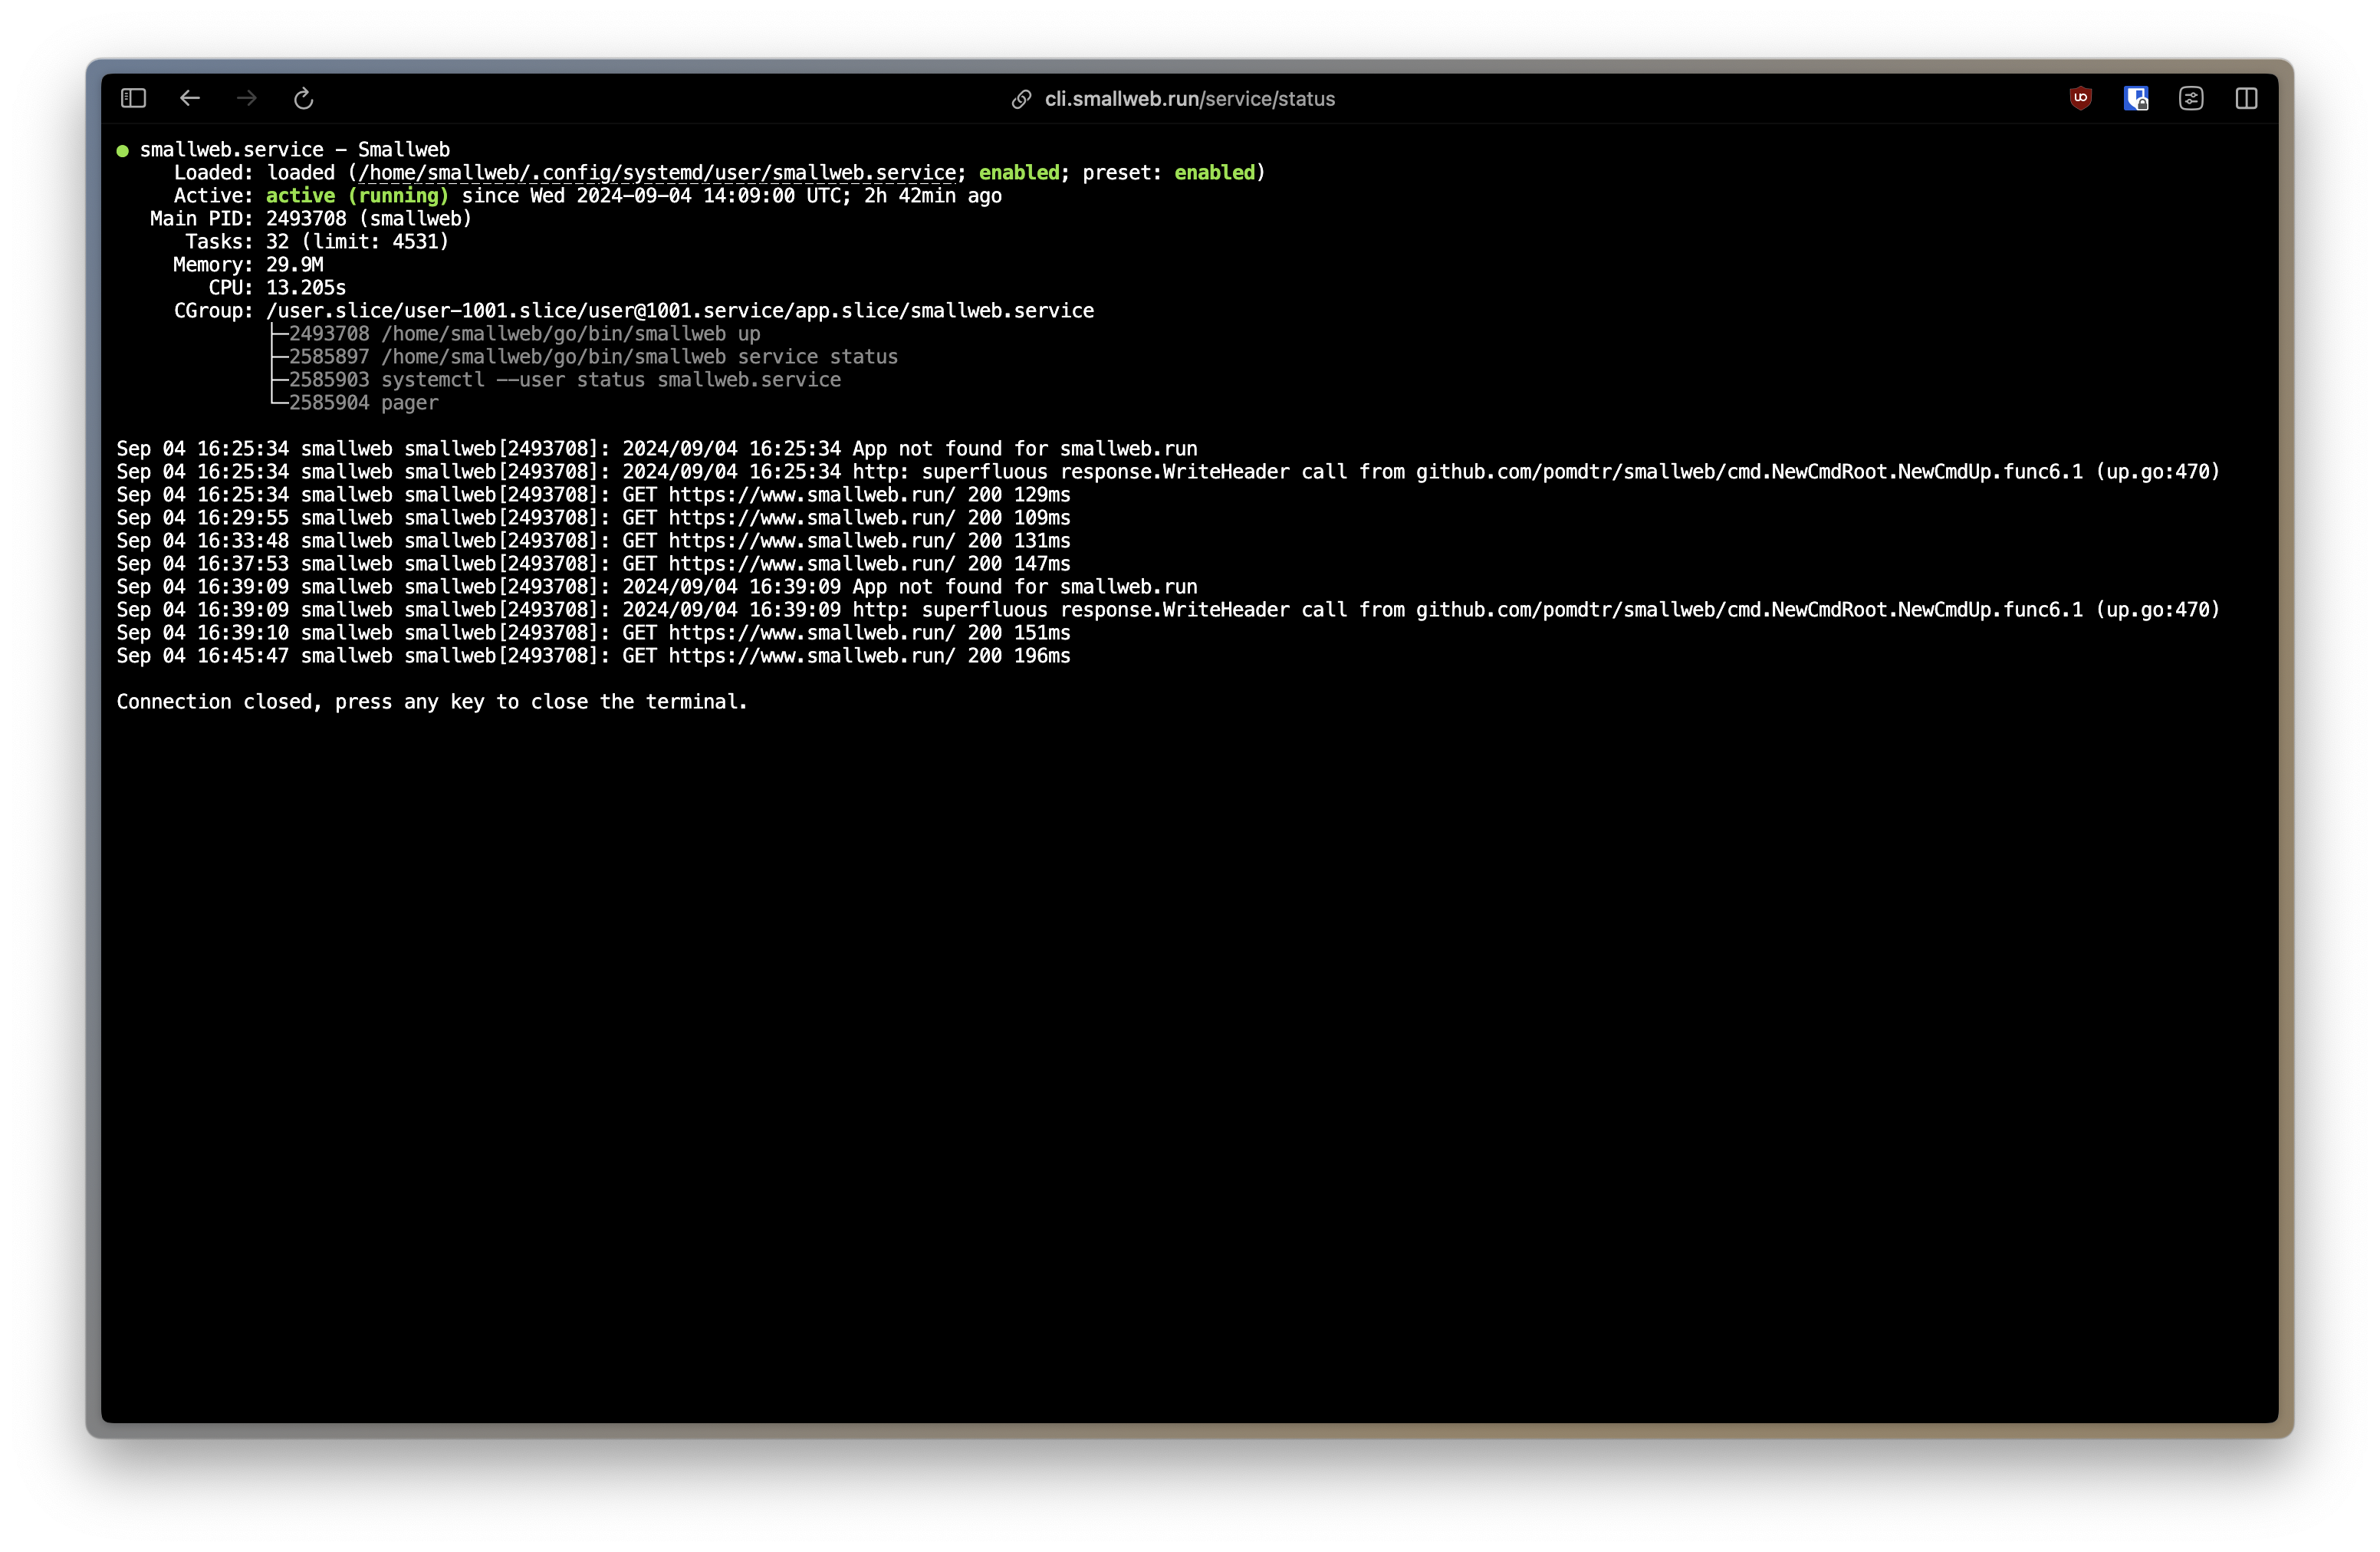Click the 'CPU: 13.205s' line
The height and width of the screenshot is (1552, 2380).
pyautogui.click(x=277, y=288)
